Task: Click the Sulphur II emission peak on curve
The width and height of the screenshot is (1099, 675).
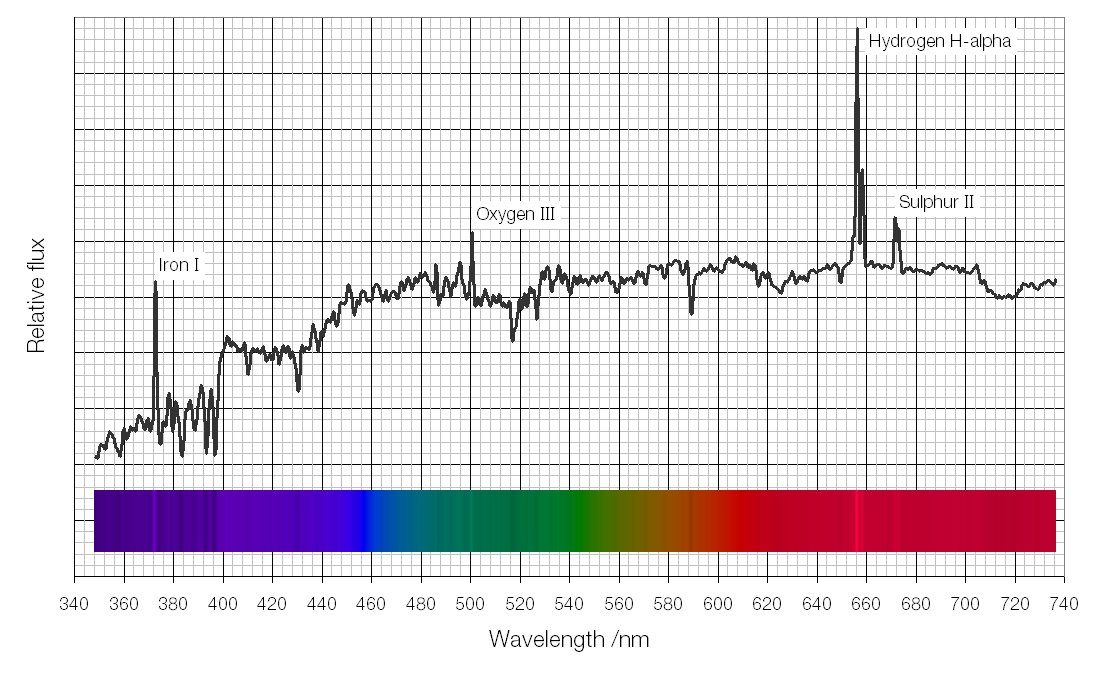Action: 895,219
